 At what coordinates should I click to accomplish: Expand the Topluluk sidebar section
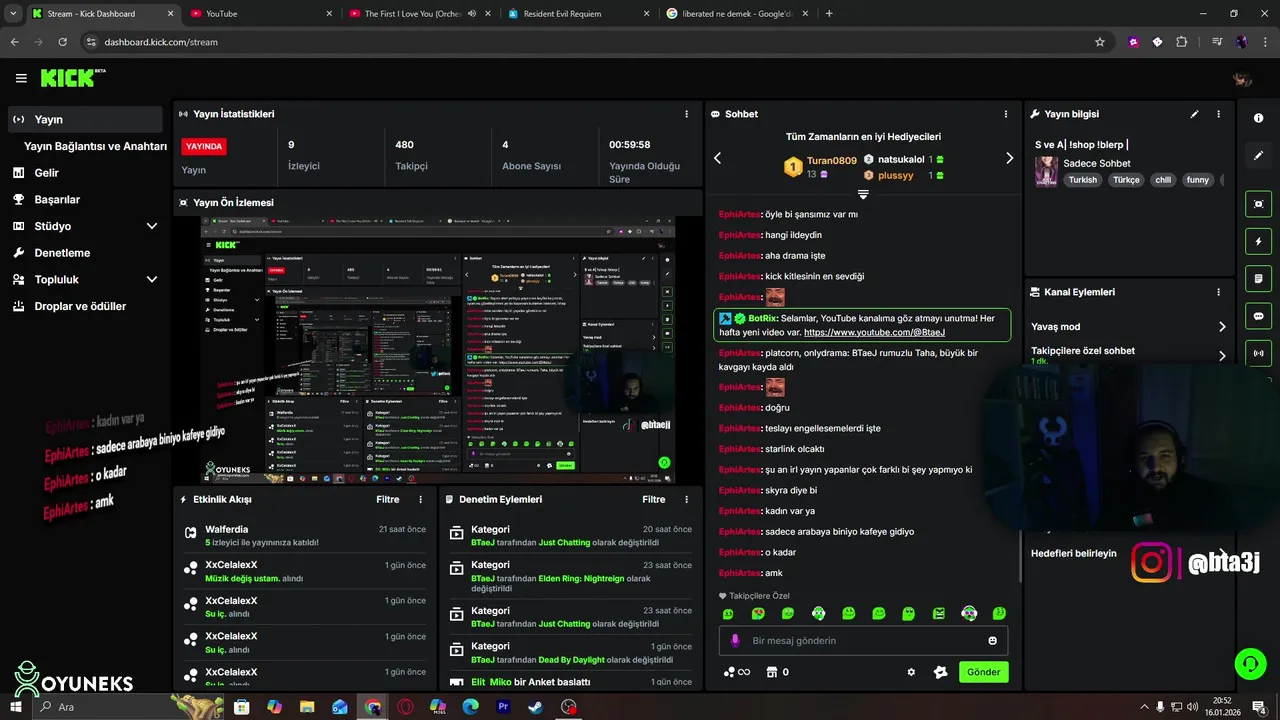[152, 280]
